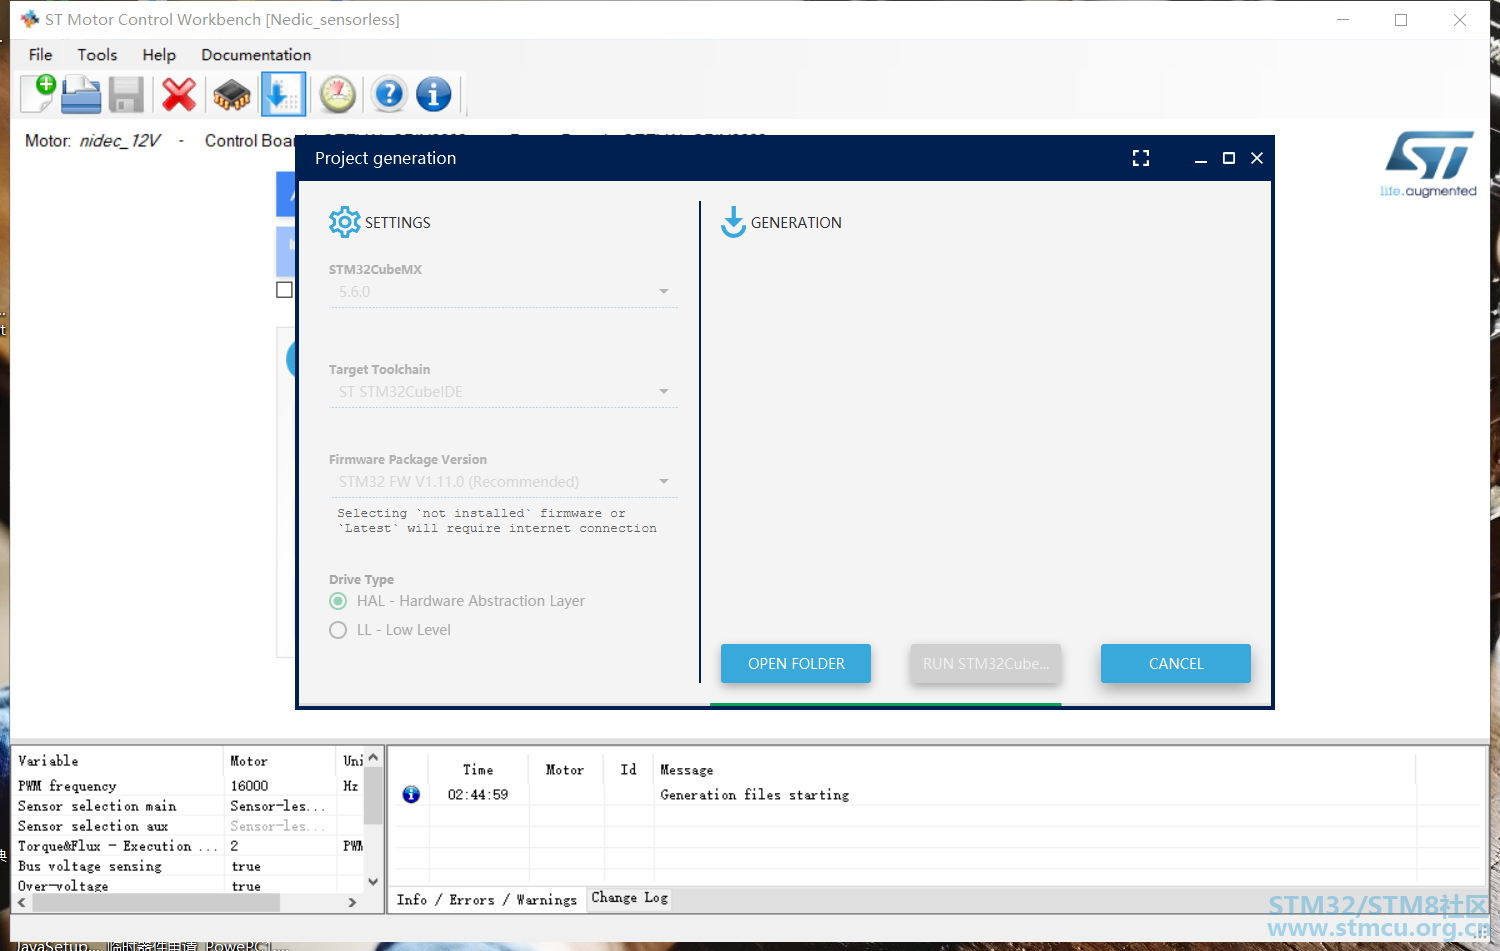Select the Over-voltage row

[x=188, y=885]
